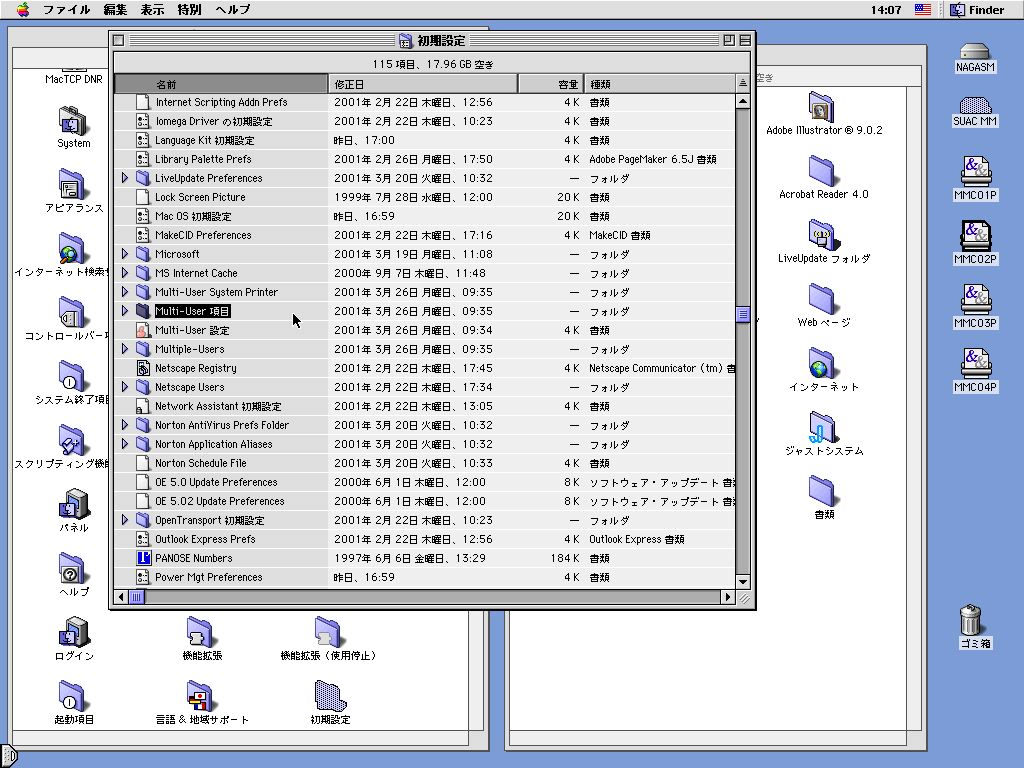
Task: Sort list by 名前 column header
Action: [221, 84]
